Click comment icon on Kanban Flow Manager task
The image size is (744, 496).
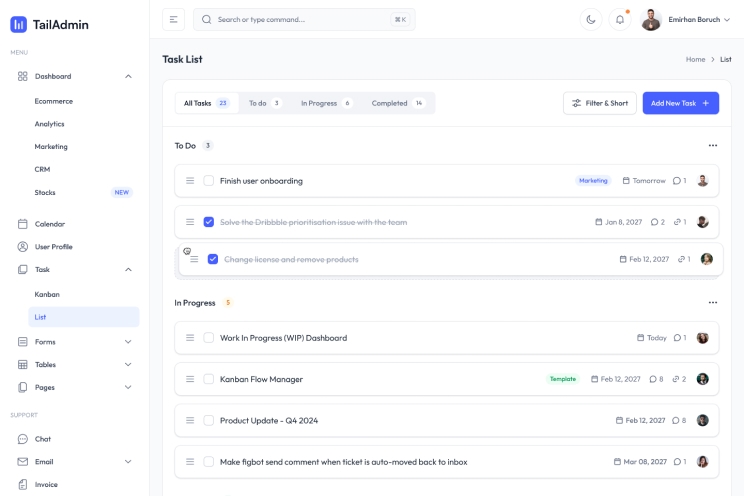coord(652,379)
